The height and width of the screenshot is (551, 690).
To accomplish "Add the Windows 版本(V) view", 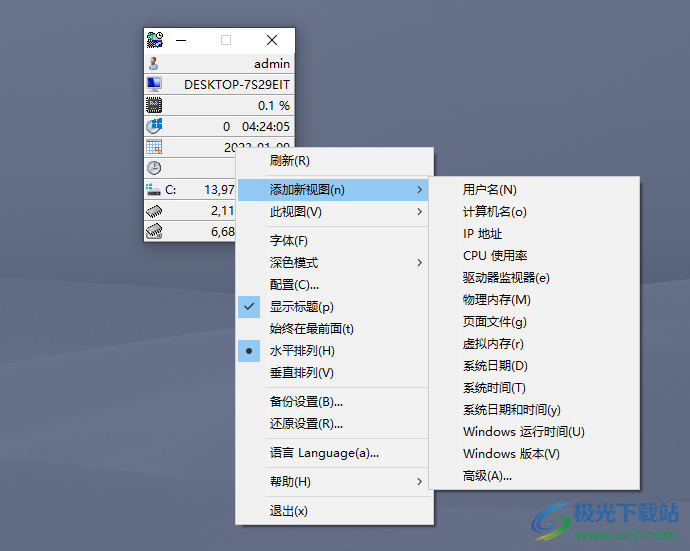I will (534, 454).
